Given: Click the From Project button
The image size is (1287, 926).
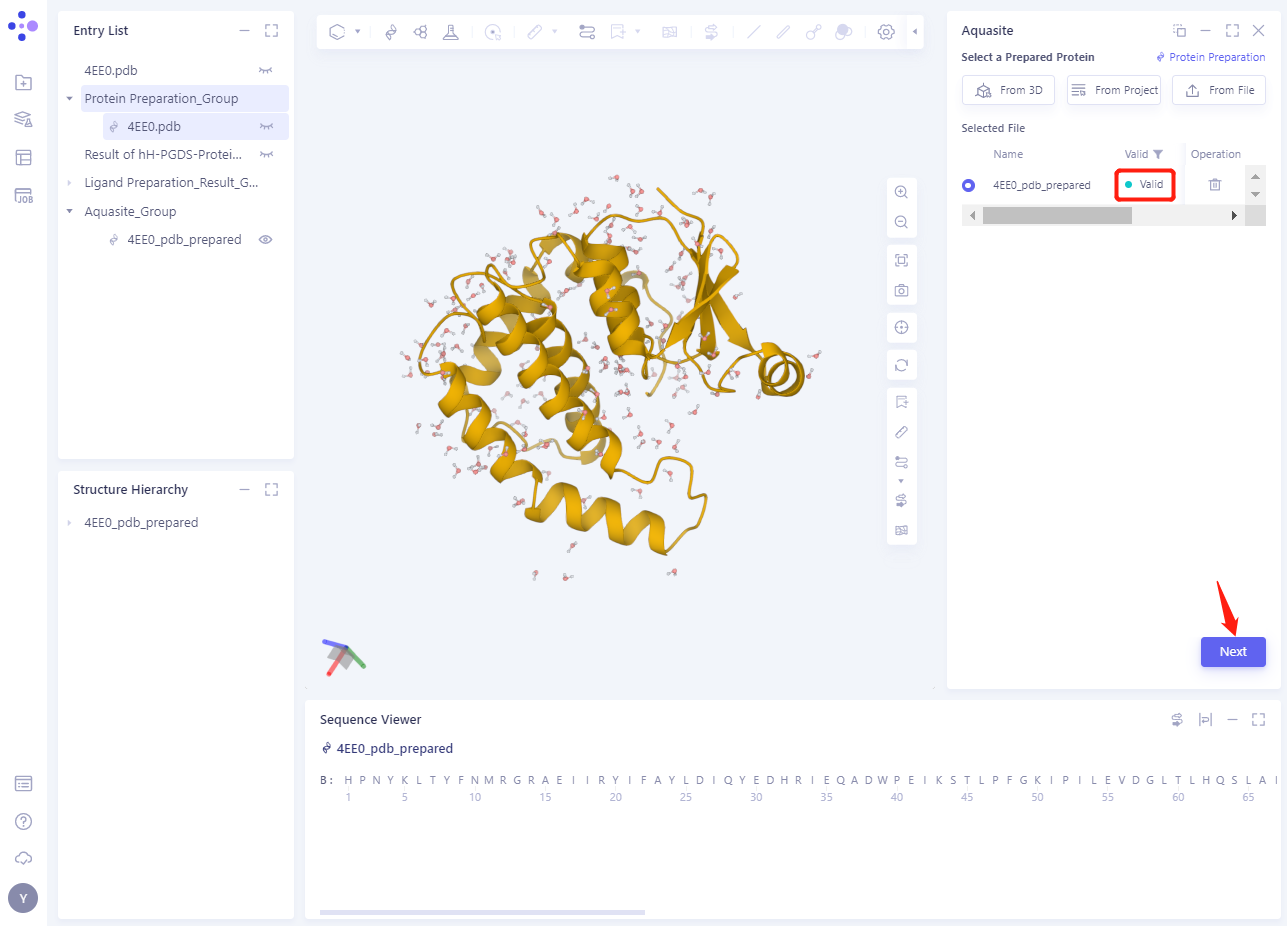Looking at the screenshot, I should [1113, 90].
